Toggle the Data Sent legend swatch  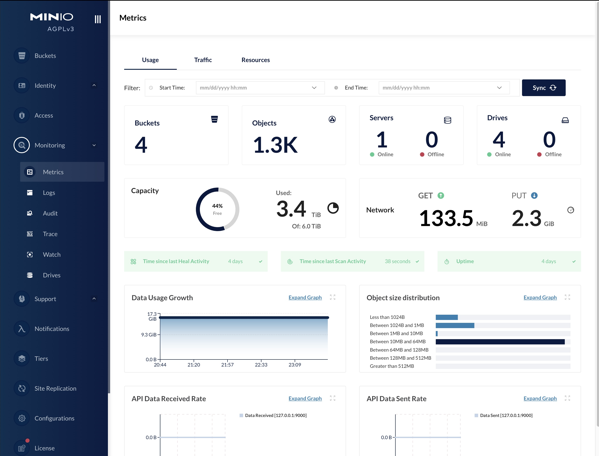pos(476,416)
